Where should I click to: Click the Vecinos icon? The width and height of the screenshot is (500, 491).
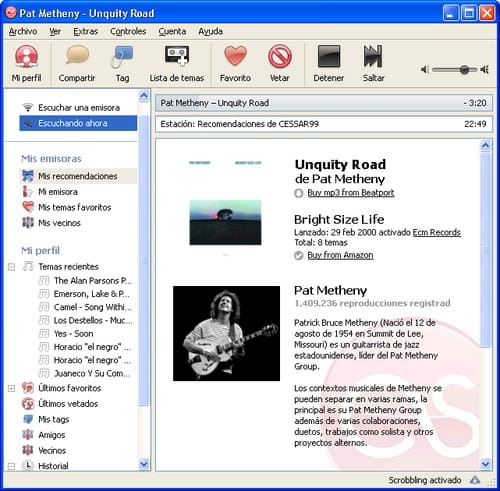click(x=28, y=450)
